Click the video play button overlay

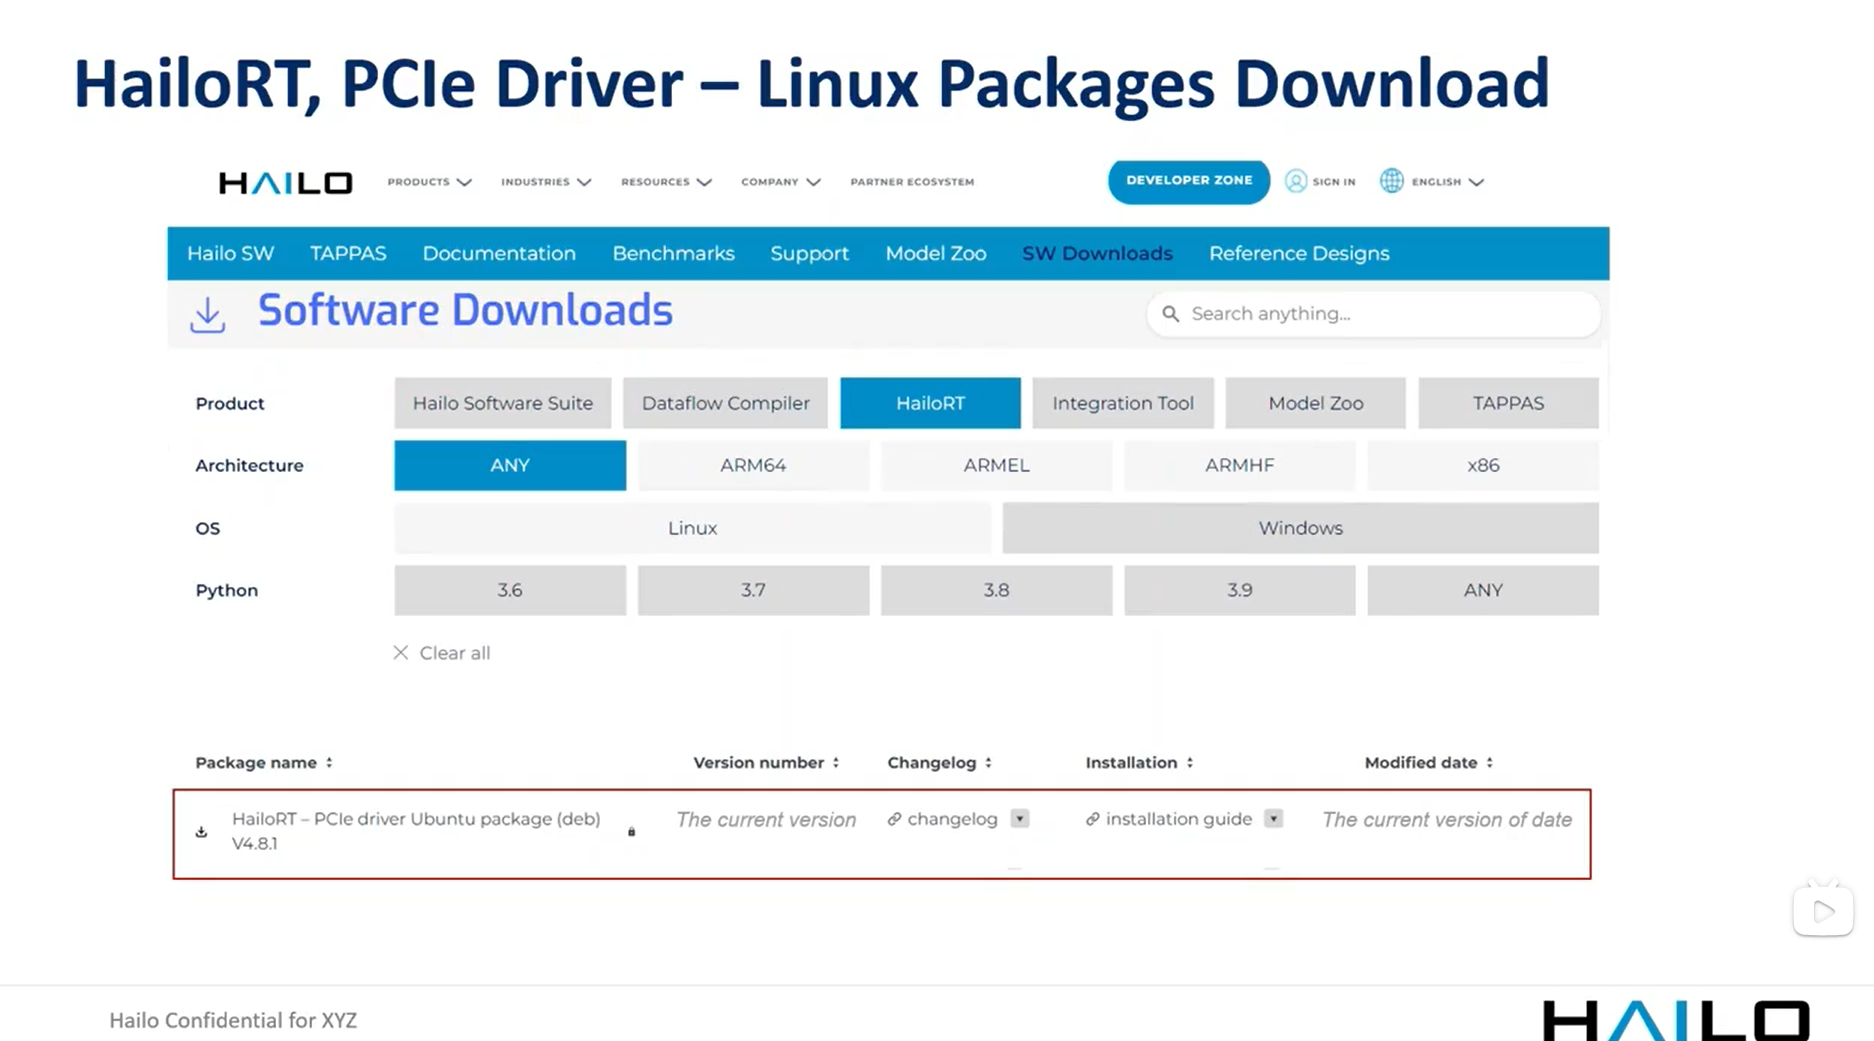click(x=1823, y=911)
